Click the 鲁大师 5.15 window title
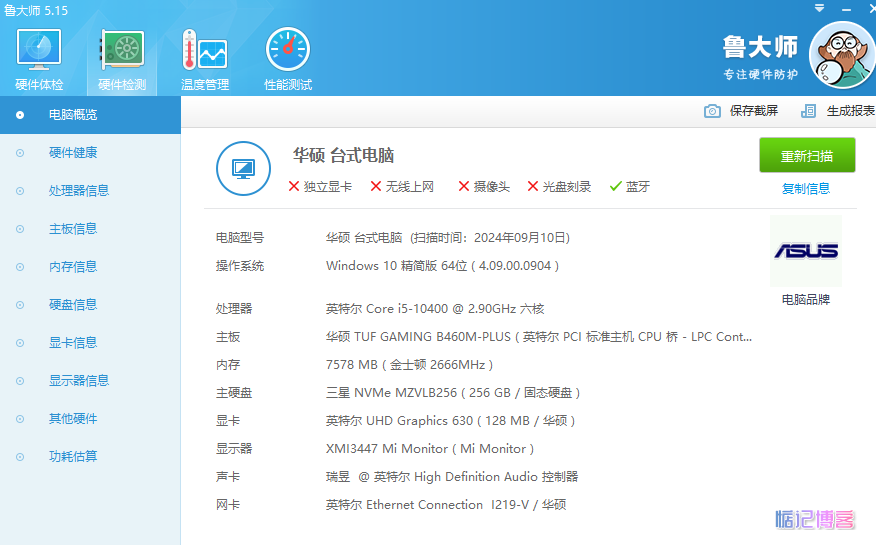This screenshot has width=876, height=545. [36, 11]
